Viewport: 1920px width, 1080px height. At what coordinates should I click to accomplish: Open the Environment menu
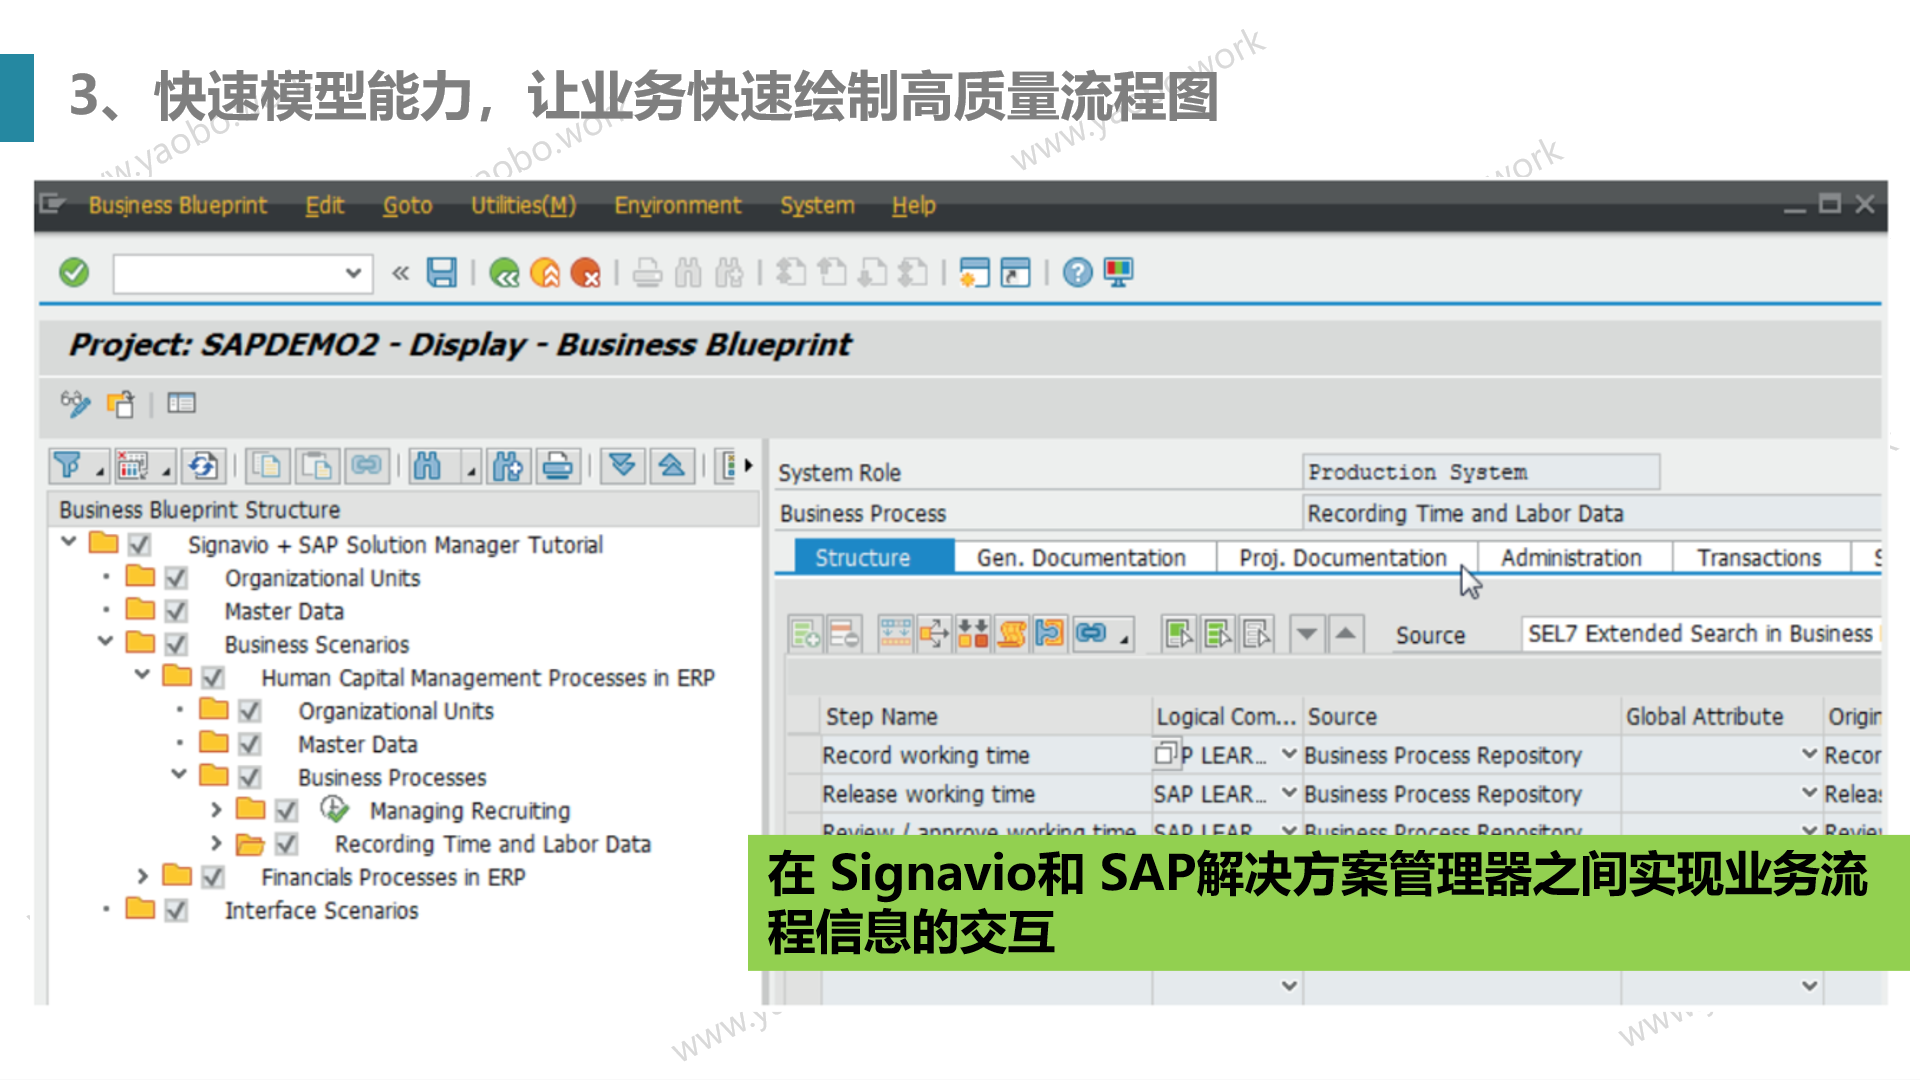[x=677, y=205]
